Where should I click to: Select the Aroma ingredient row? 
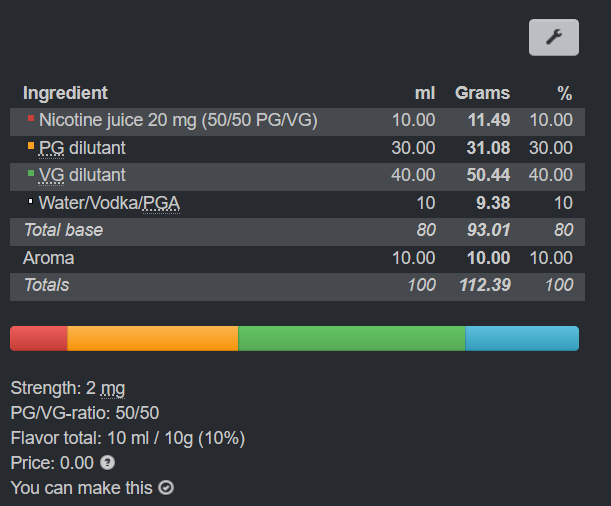297,259
